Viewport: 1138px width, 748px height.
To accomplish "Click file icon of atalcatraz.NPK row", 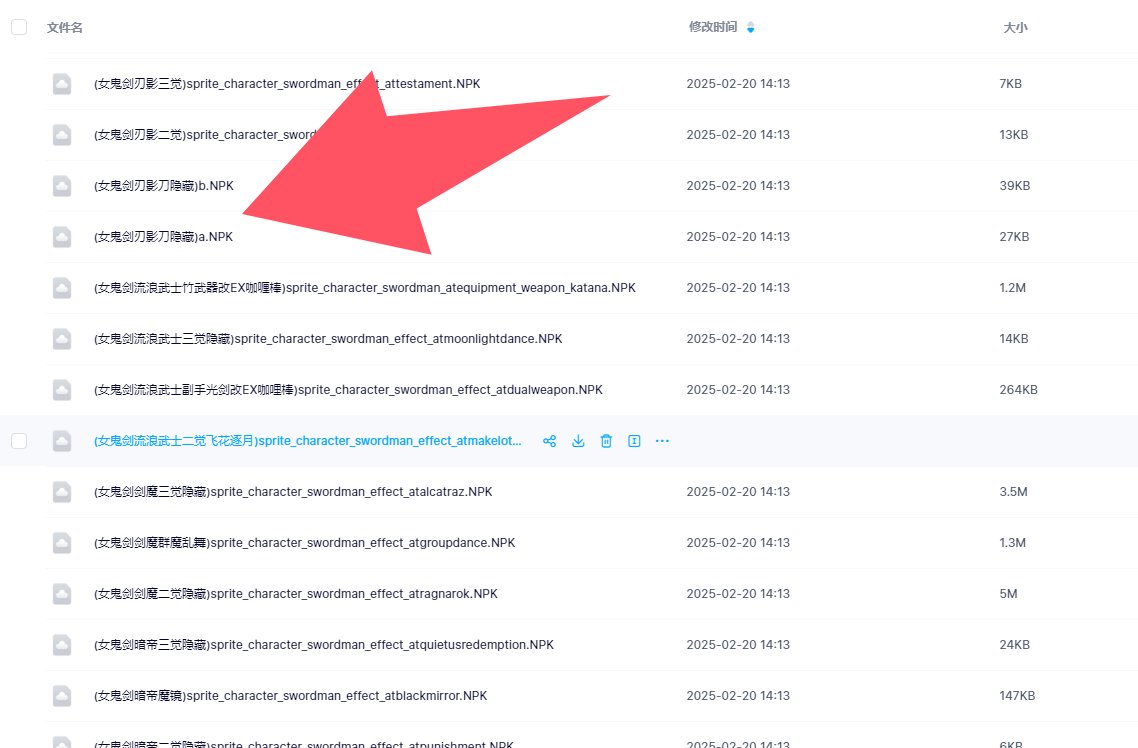I will click(62, 492).
